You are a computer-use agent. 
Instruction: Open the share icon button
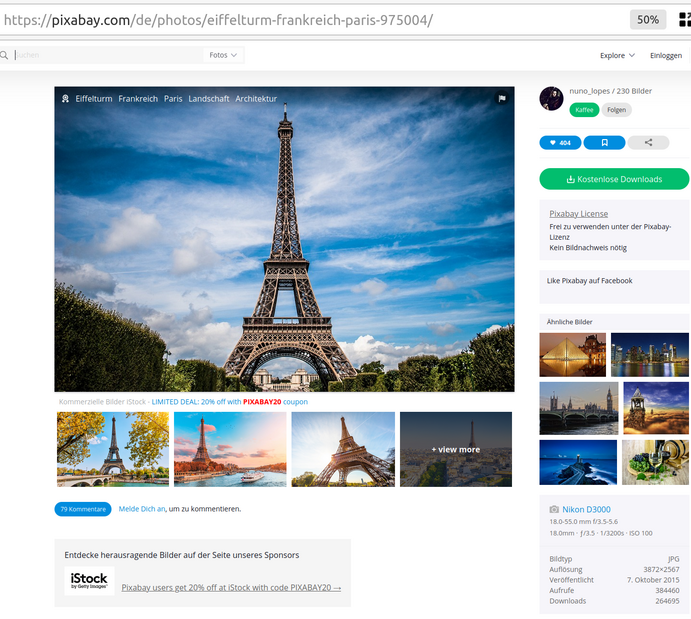coord(648,143)
